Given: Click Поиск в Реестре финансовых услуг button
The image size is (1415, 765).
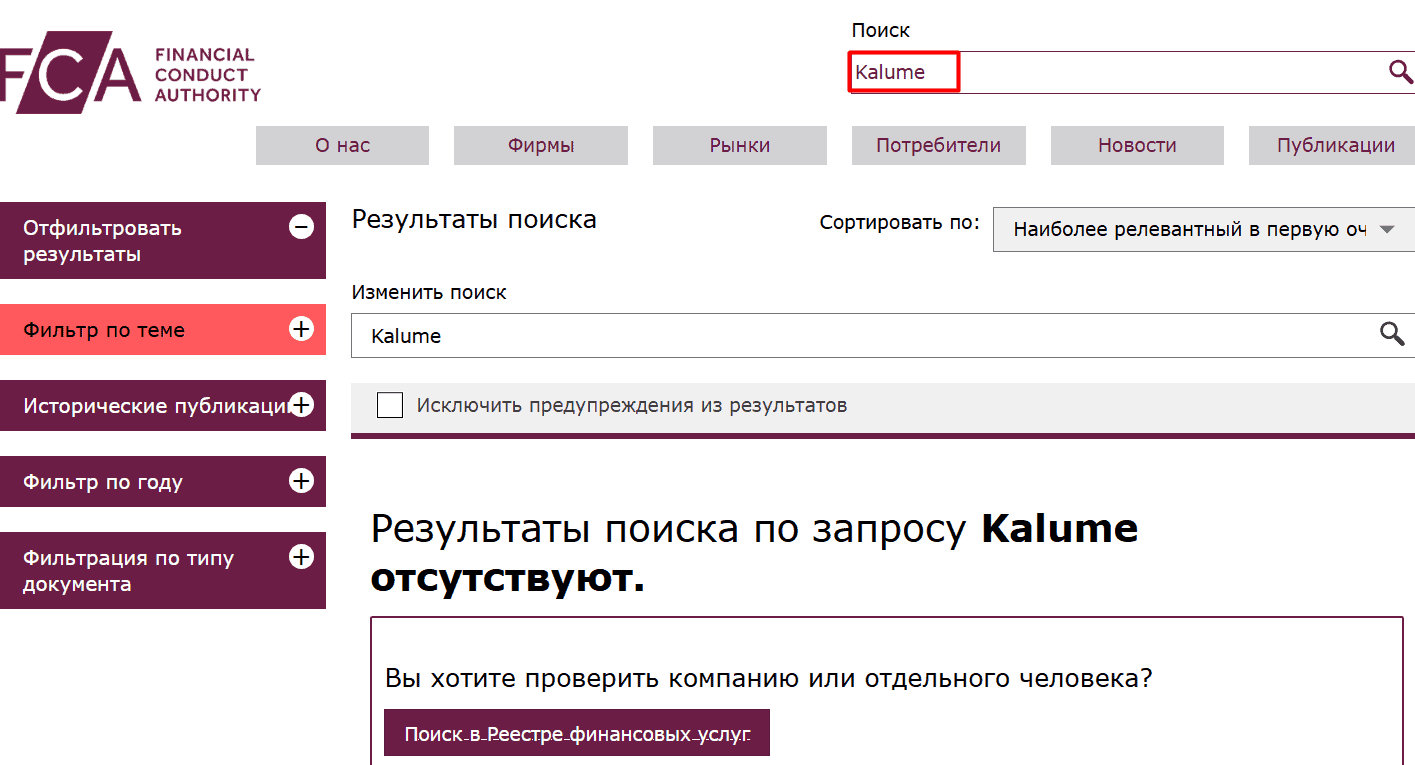Looking at the screenshot, I should point(576,732).
